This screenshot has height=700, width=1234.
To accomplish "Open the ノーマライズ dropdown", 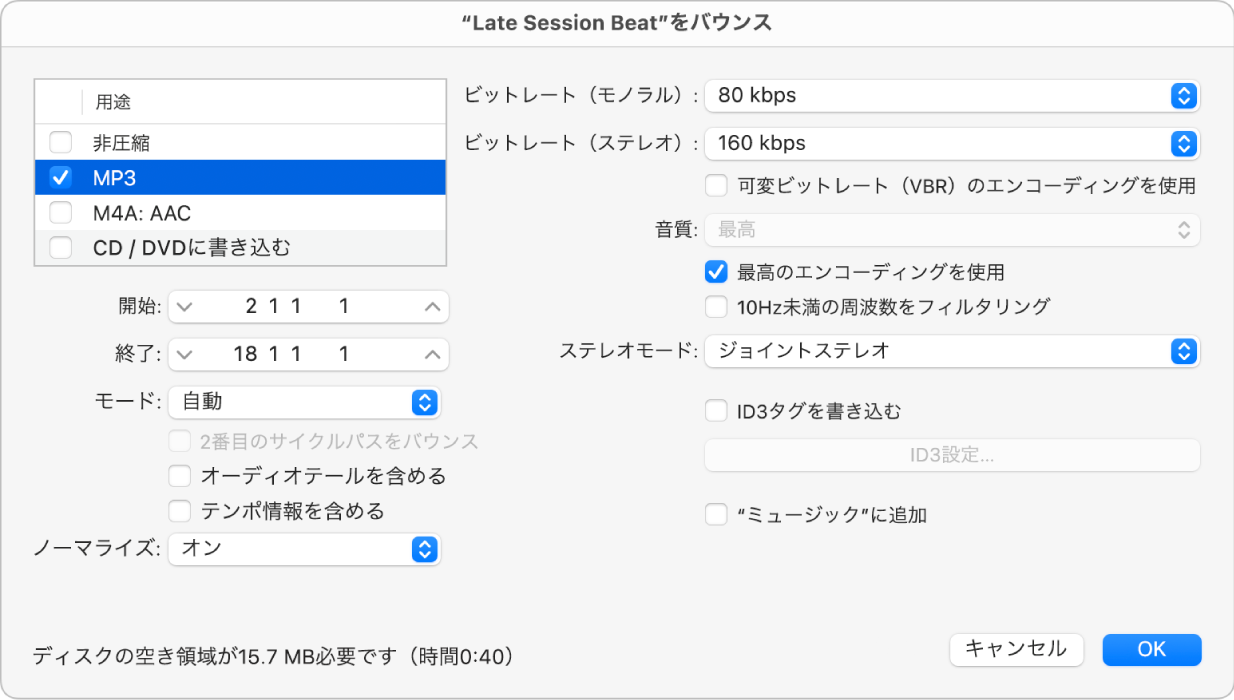I will (304, 549).
